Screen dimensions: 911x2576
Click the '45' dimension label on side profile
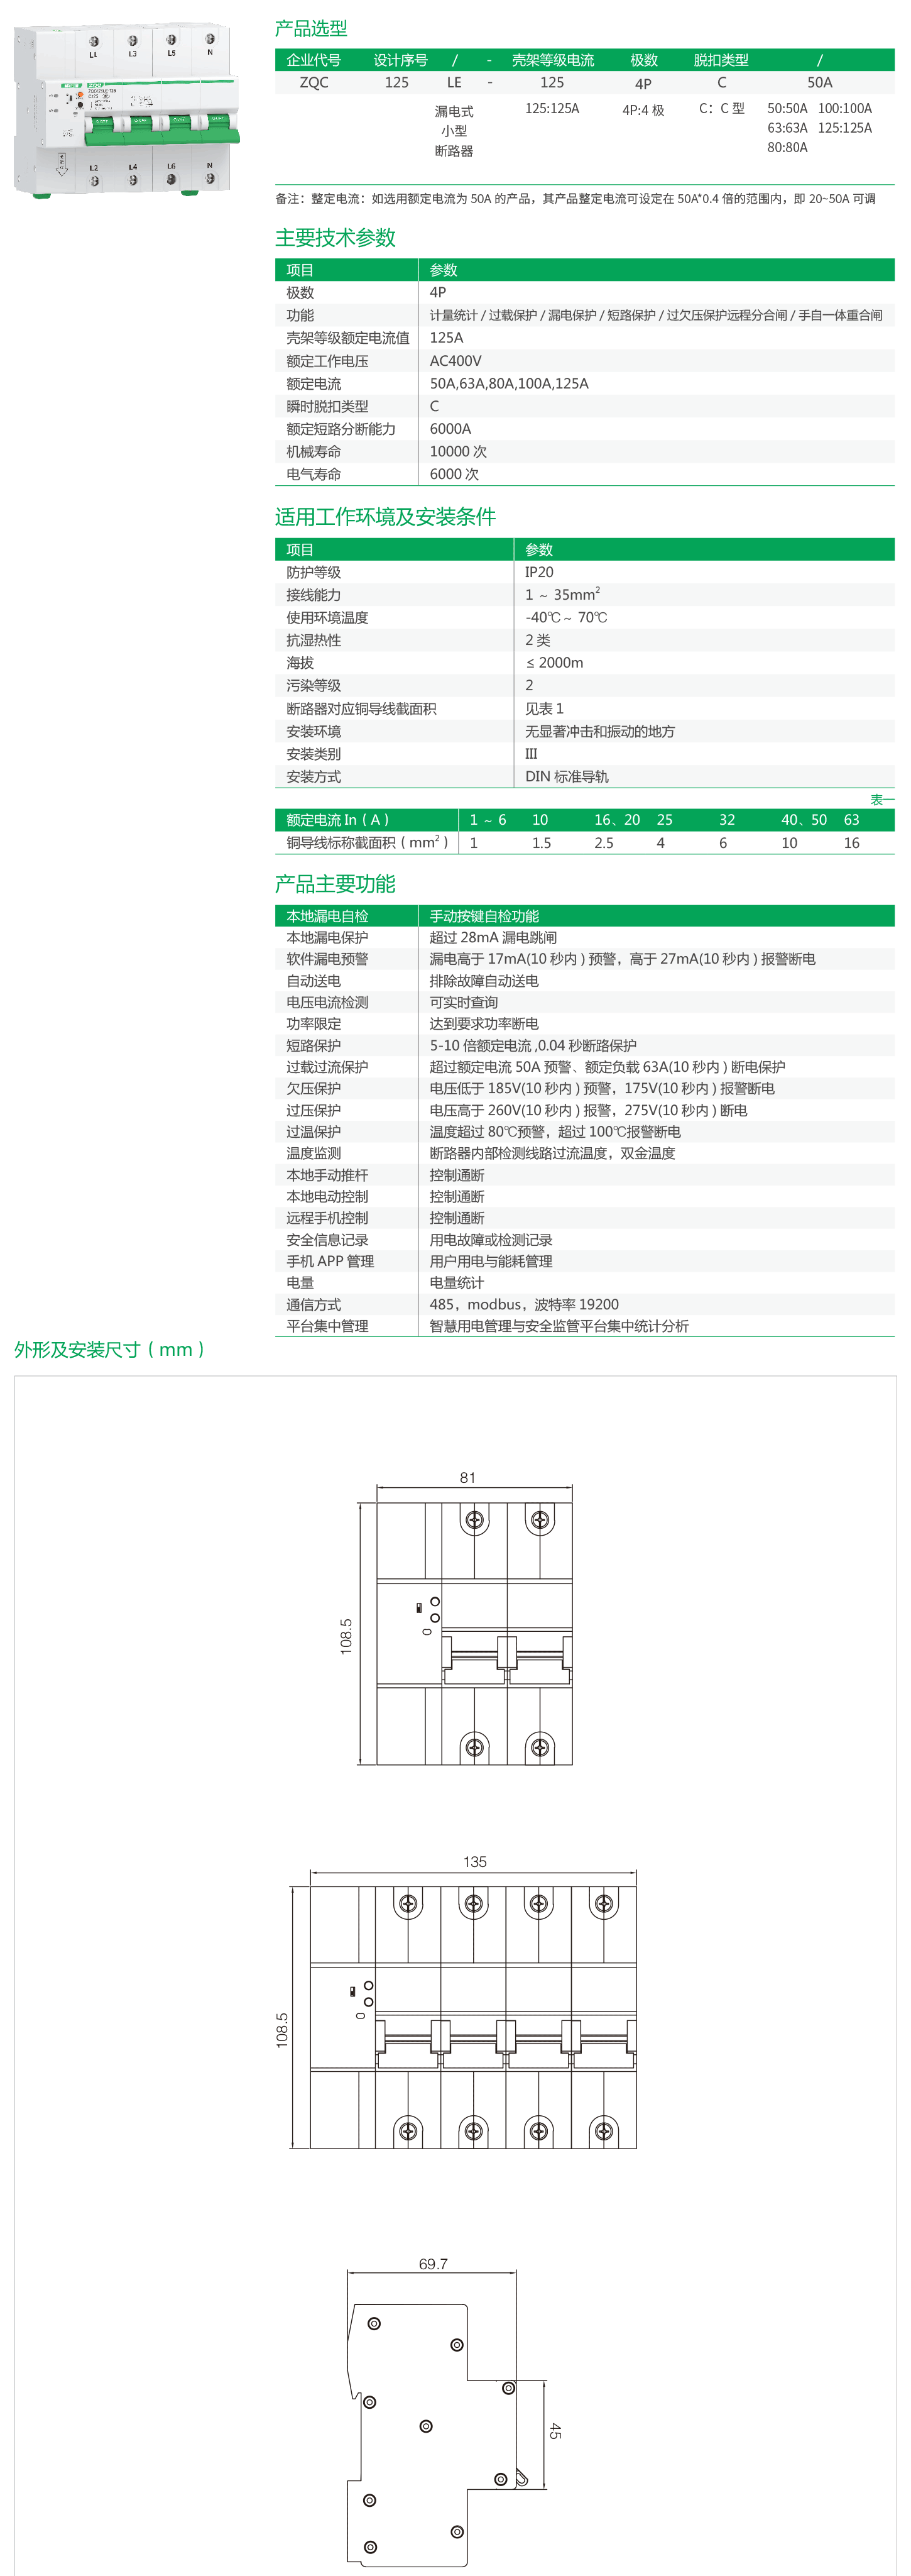[555, 2431]
